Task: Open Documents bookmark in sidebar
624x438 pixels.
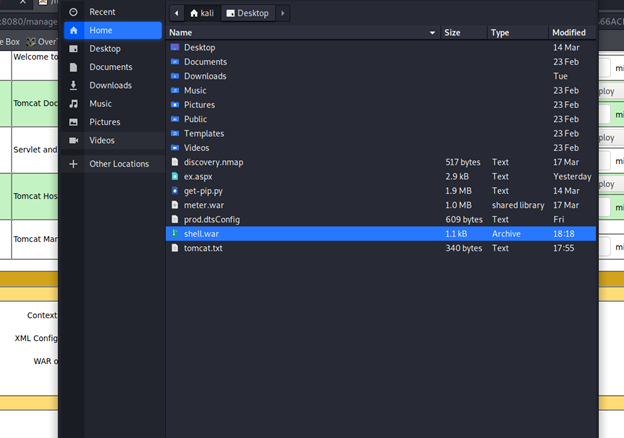Action: (x=113, y=67)
